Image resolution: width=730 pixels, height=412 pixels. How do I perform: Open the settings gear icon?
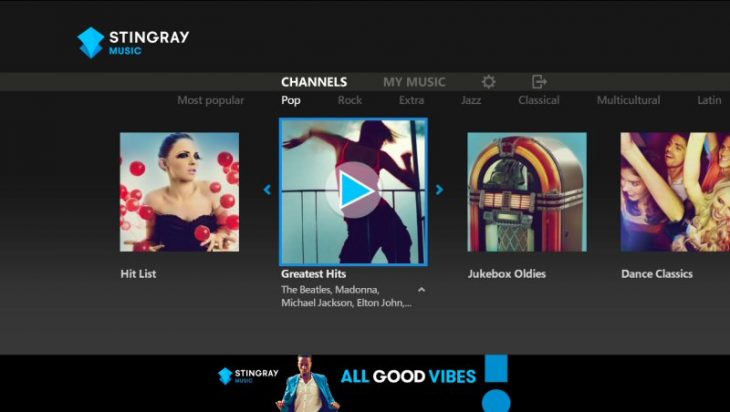point(488,82)
